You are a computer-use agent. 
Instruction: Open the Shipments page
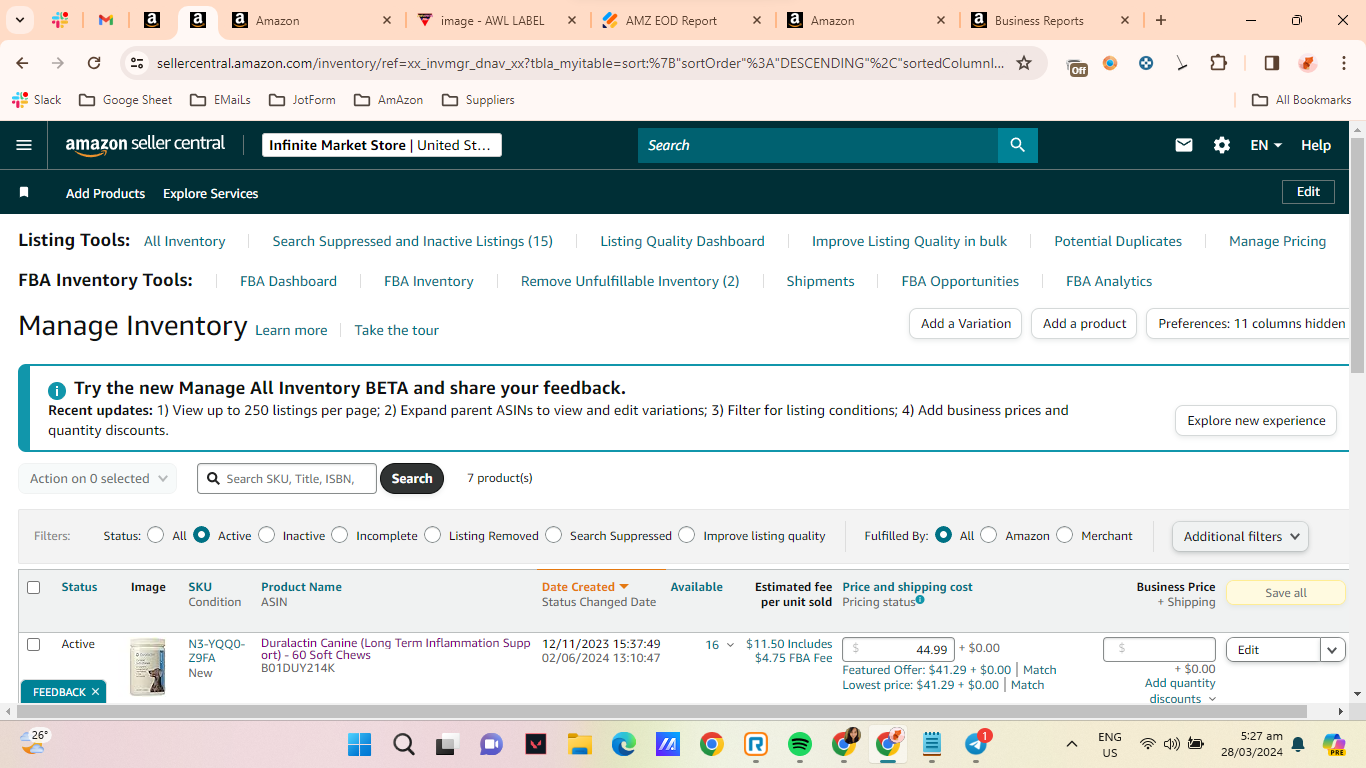(x=820, y=281)
